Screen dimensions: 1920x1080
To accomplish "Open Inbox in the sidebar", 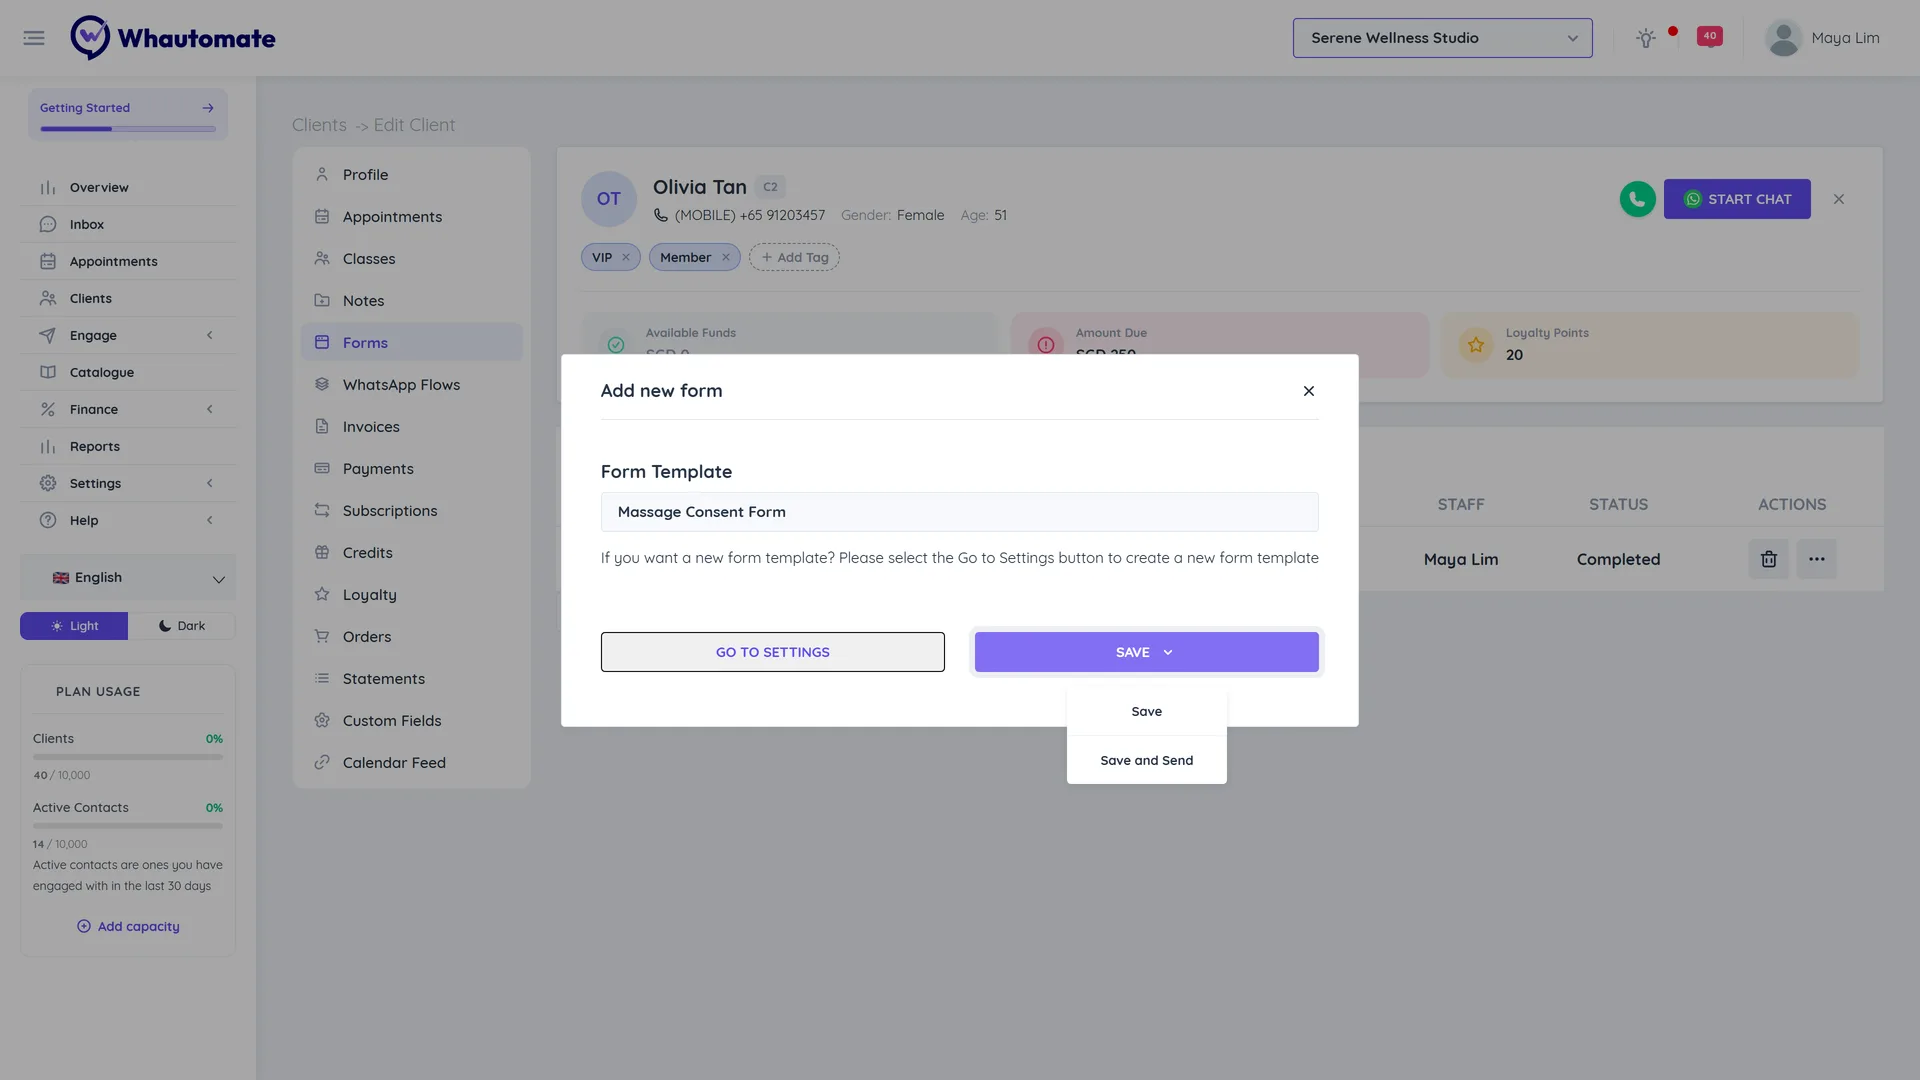I will pyautogui.click(x=128, y=225).
